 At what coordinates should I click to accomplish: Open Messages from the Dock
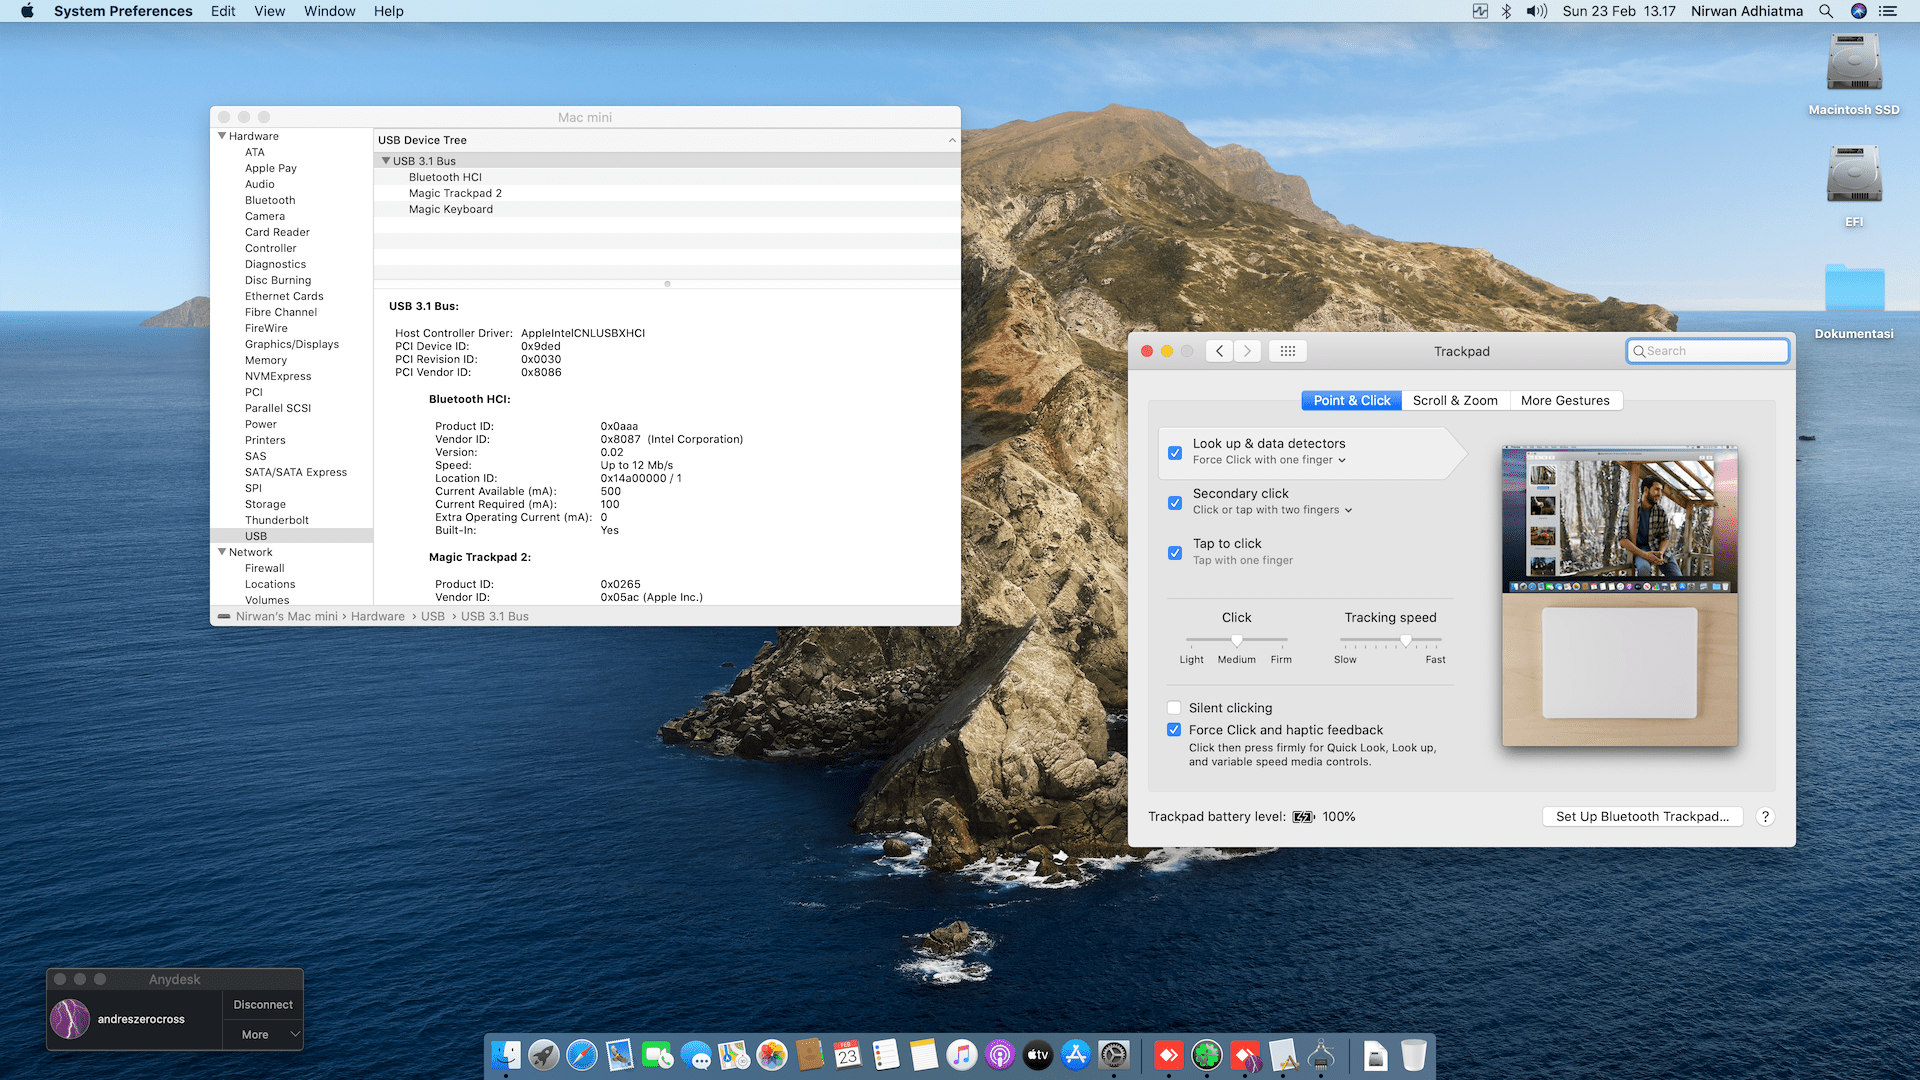tap(696, 1055)
